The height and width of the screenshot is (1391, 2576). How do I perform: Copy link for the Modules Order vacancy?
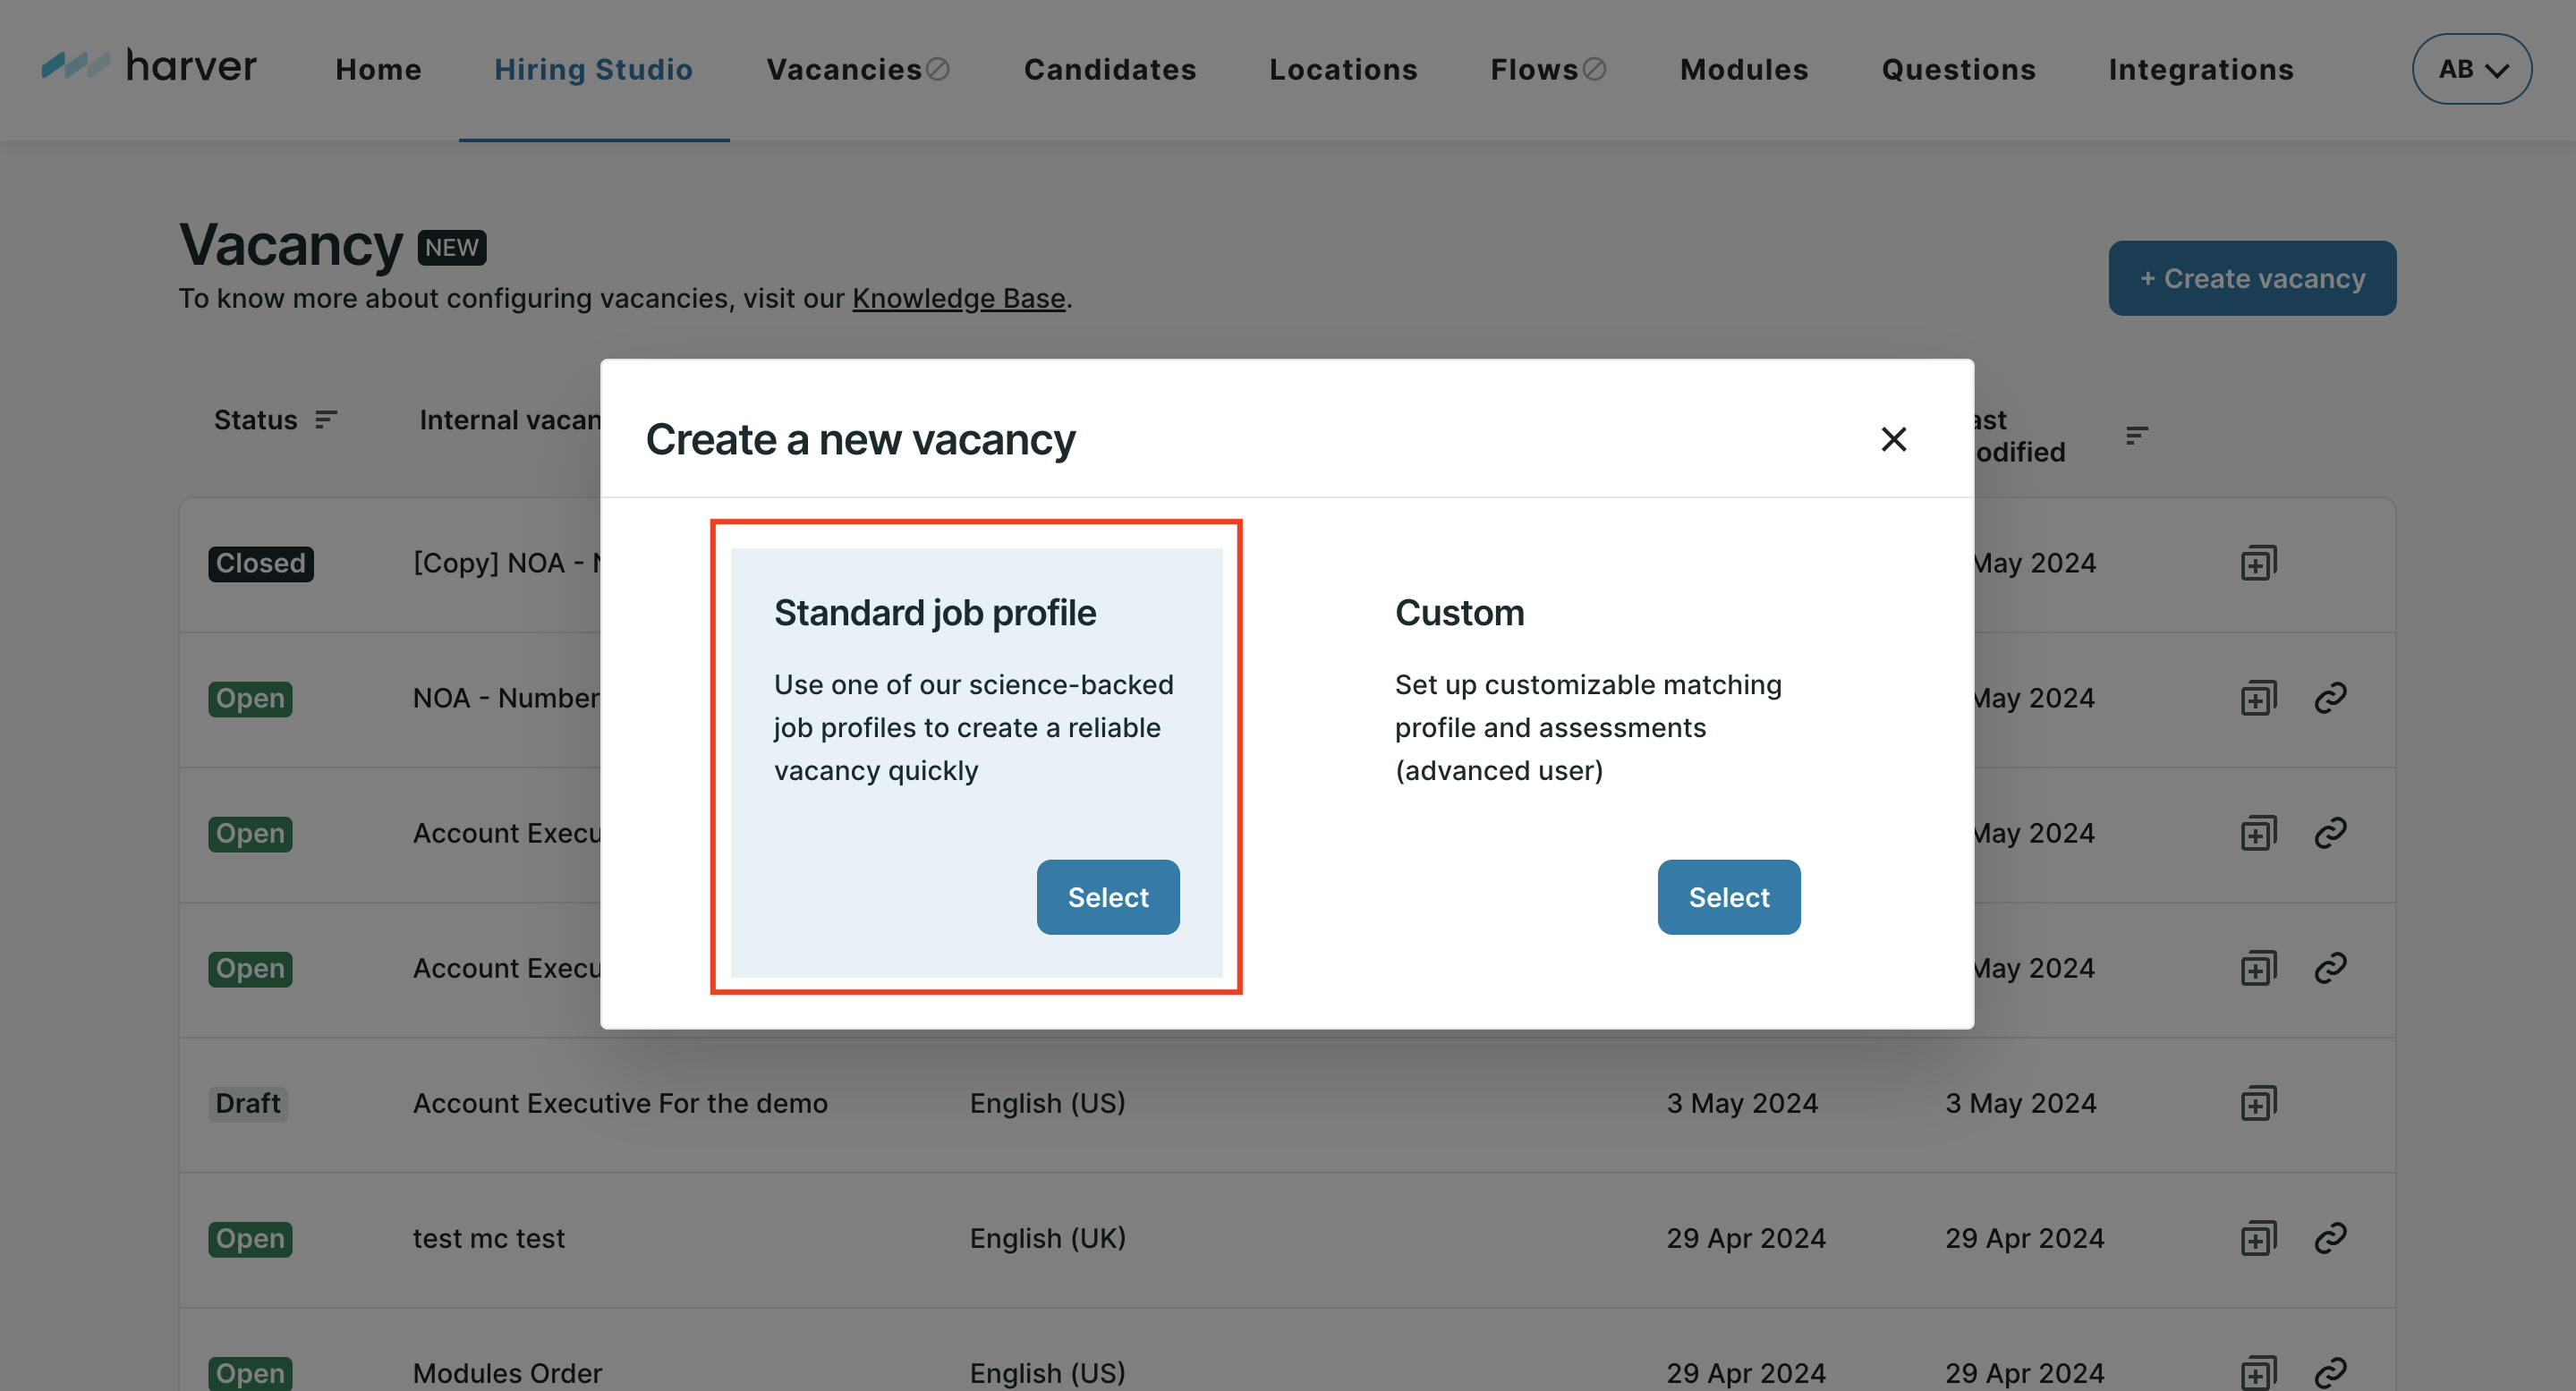click(2330, 1373)
